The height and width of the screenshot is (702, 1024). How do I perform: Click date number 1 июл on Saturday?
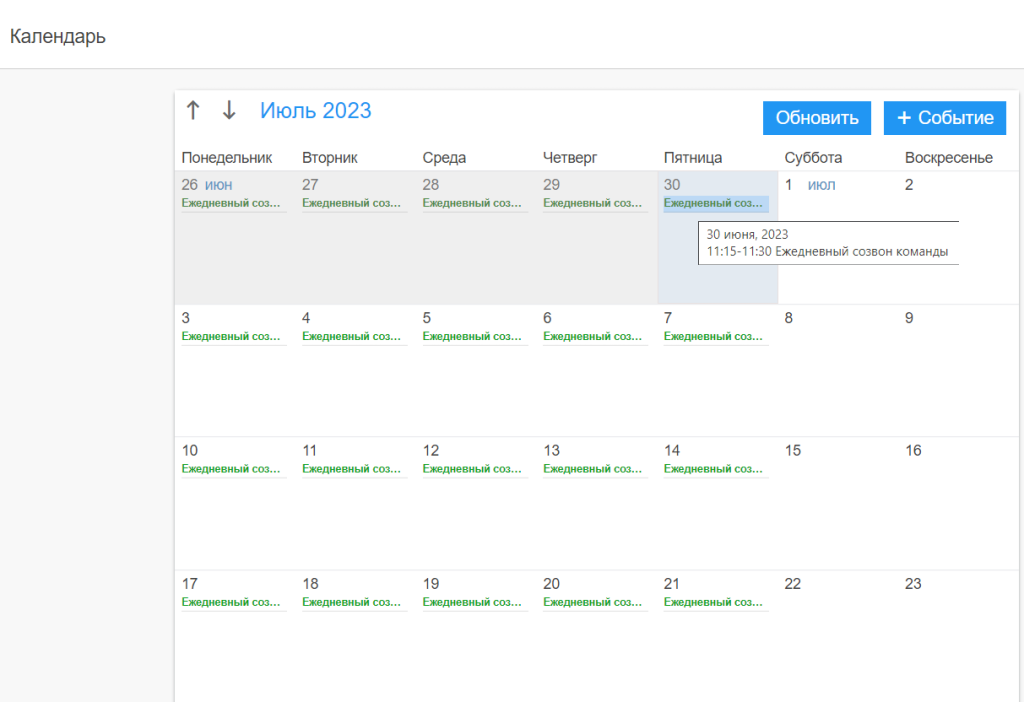pyautogui.click(x=810, y=185)
